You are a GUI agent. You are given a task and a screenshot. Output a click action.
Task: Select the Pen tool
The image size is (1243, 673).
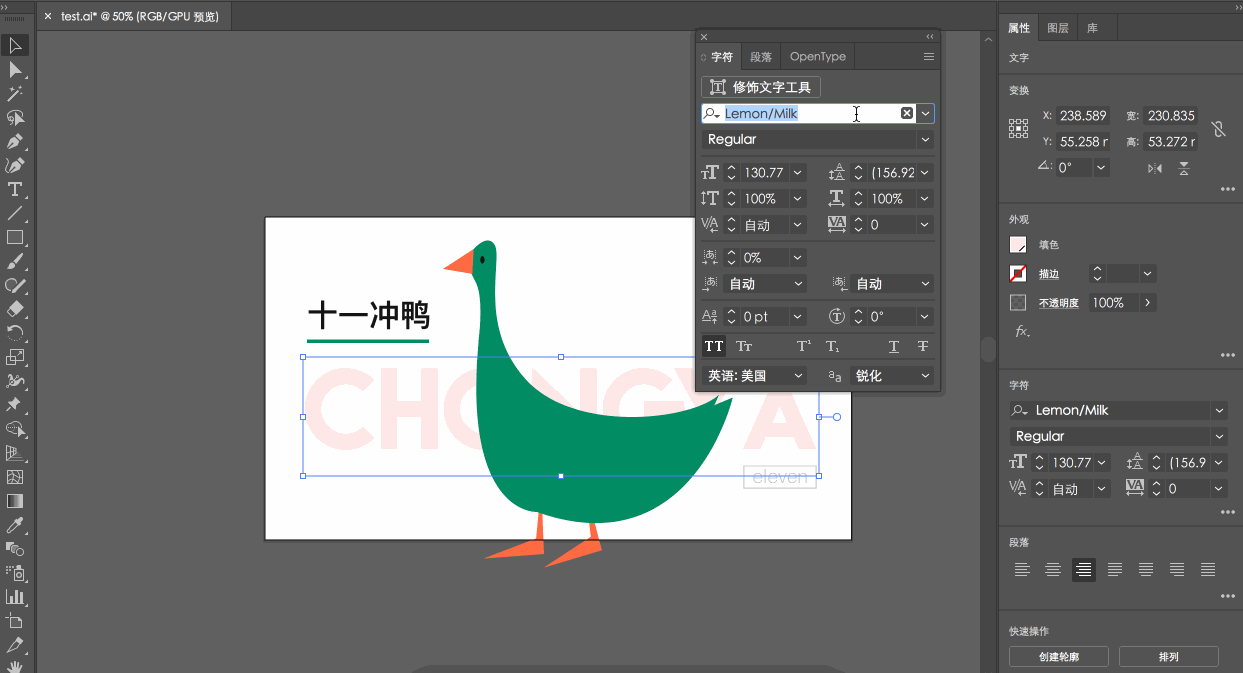coord(16,141)
